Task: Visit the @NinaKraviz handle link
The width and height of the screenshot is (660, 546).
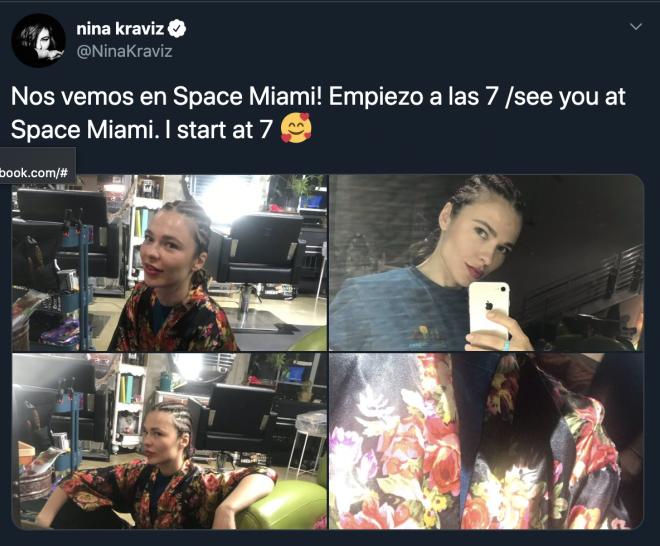Action: click(x=124, y=51)
